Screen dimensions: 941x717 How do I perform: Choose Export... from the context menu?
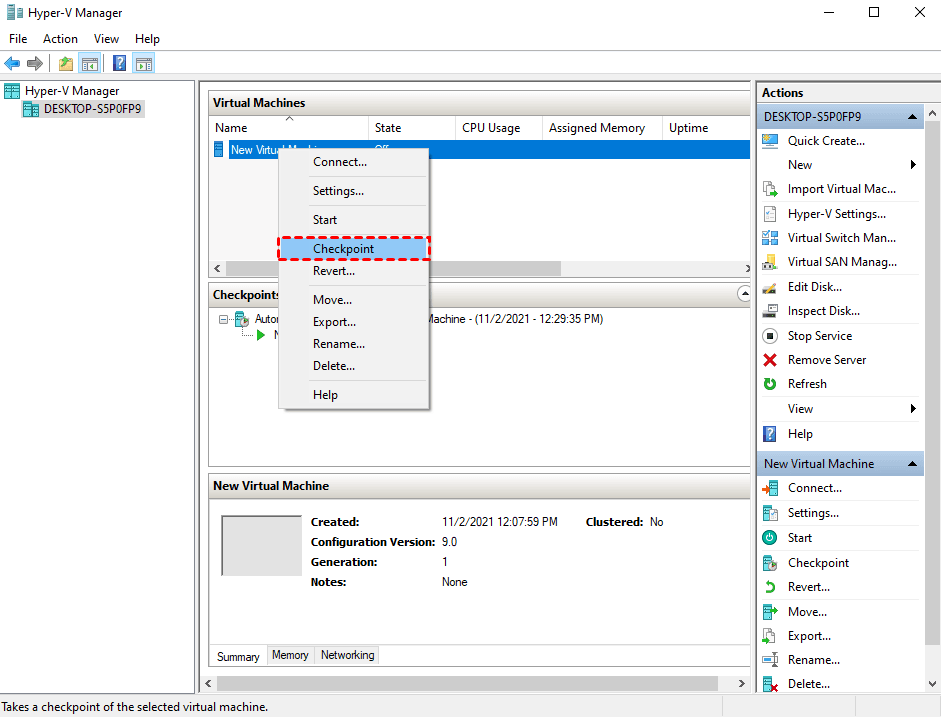[x=334, y=322]
